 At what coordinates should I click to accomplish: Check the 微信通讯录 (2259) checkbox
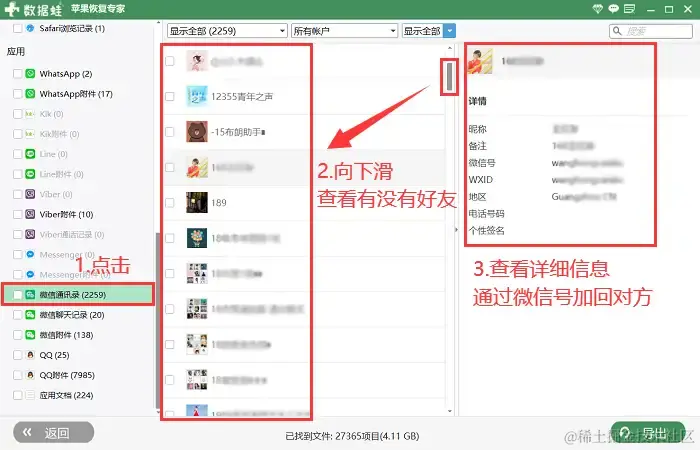(x=17, y=295)
